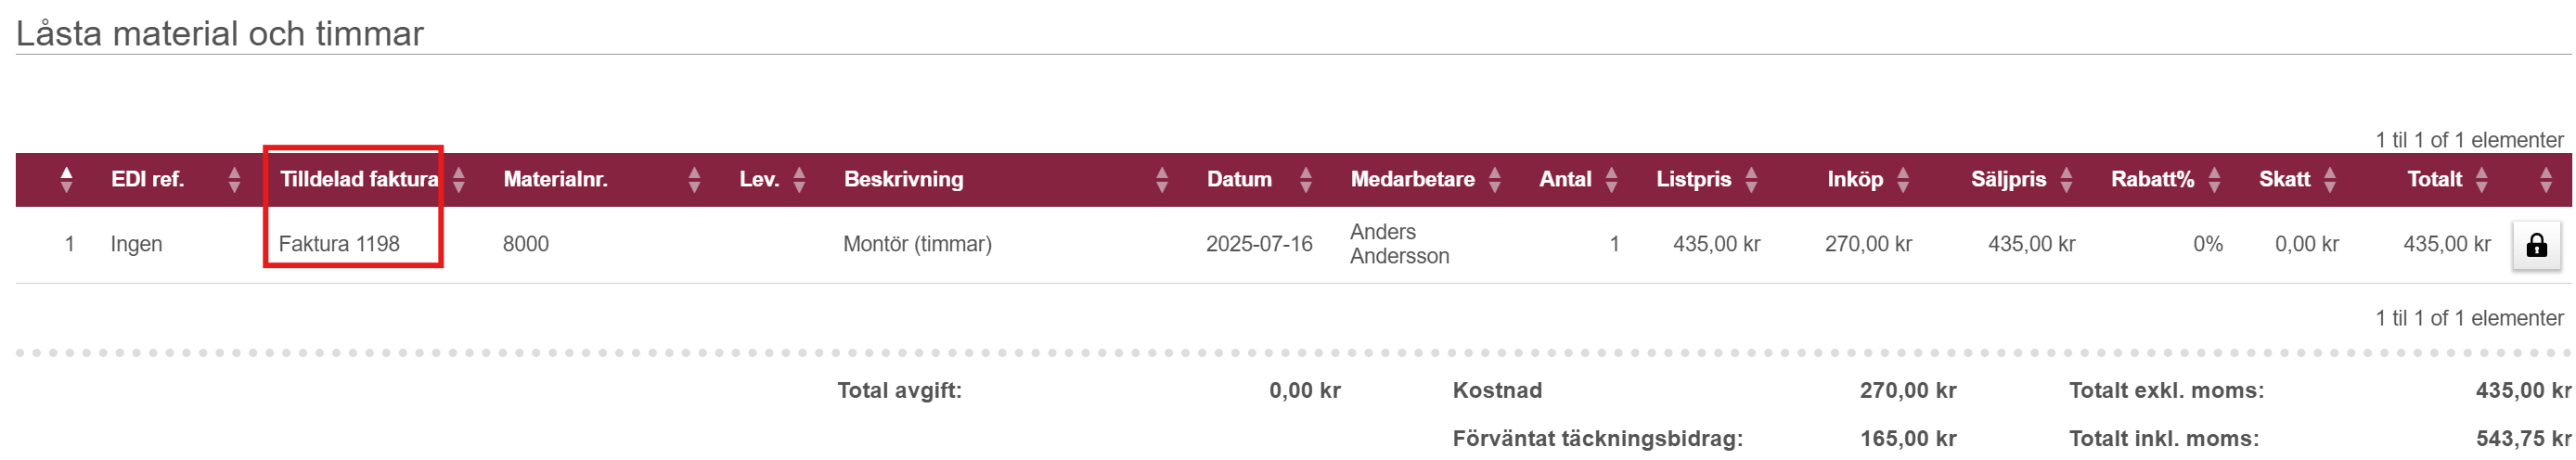Sort by Tilldelad faktura arrows icon
The width and height of the screenshot is (2576, 460).
(459, 180)
